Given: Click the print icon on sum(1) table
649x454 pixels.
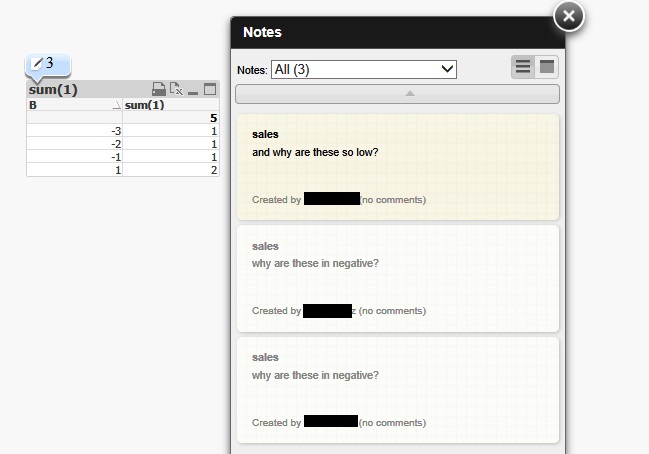Looking at the screenshot, I should 159,89.
